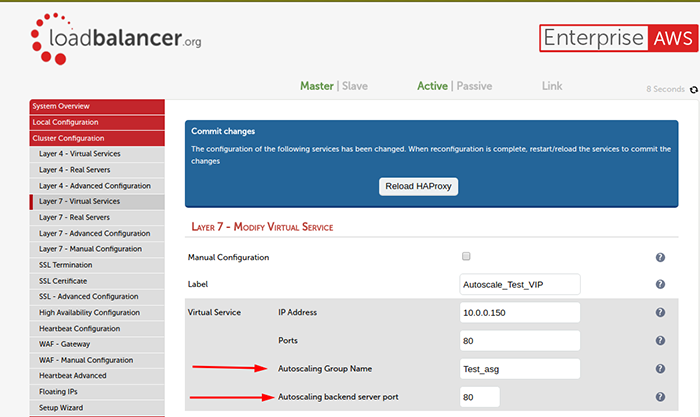
Task: Click help icon for Autoscaling backend server port
Action: 660,397
